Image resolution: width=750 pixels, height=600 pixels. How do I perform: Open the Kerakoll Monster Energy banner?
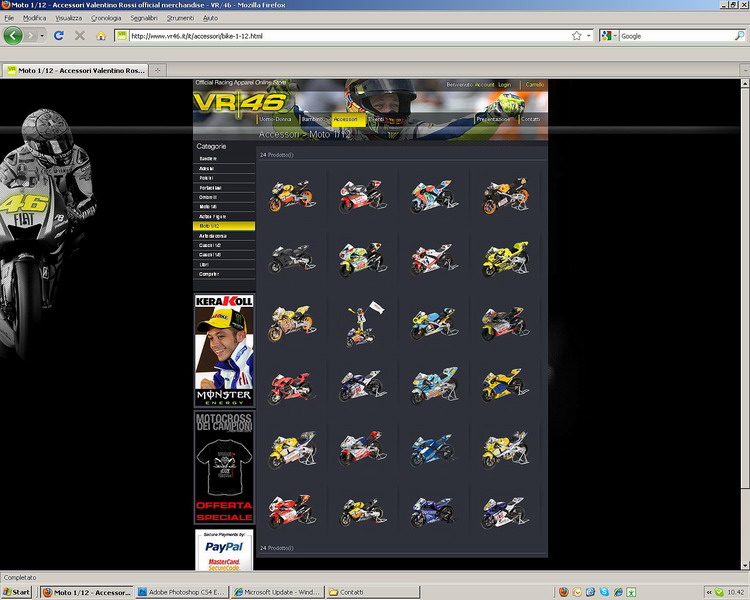224,350
